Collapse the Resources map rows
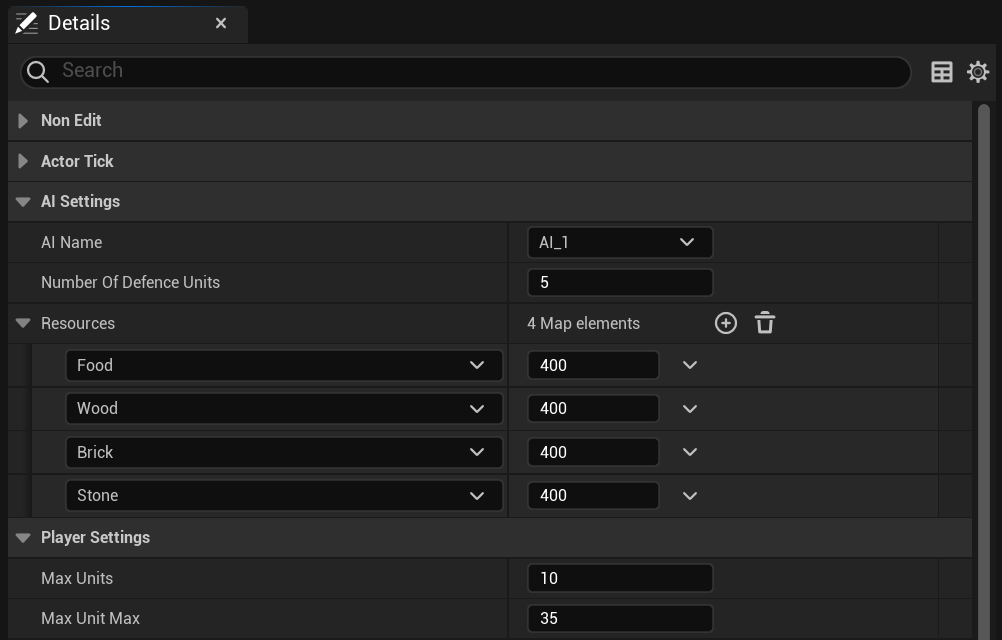The image size is (1002, 640). [x=23, y=324]
